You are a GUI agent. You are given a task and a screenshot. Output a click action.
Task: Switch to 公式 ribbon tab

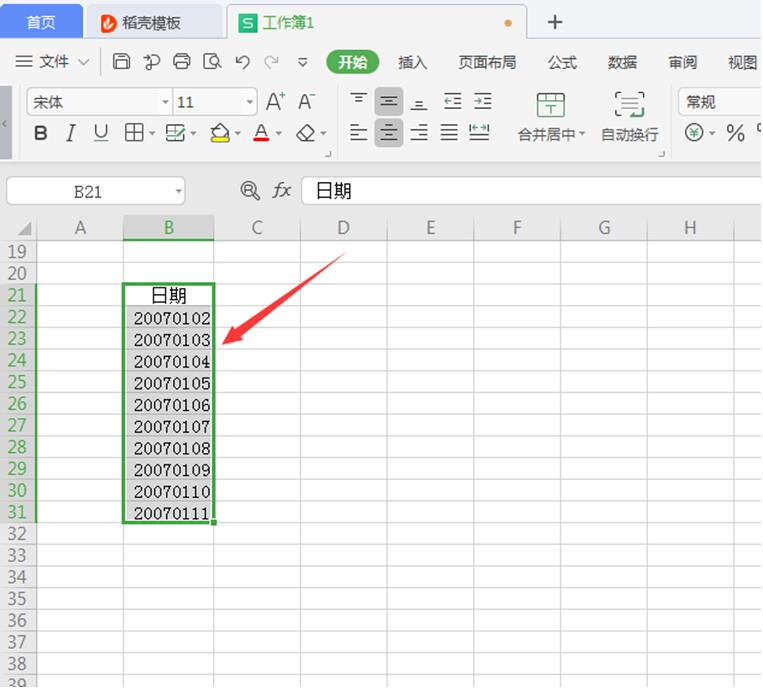pos(563,62)
